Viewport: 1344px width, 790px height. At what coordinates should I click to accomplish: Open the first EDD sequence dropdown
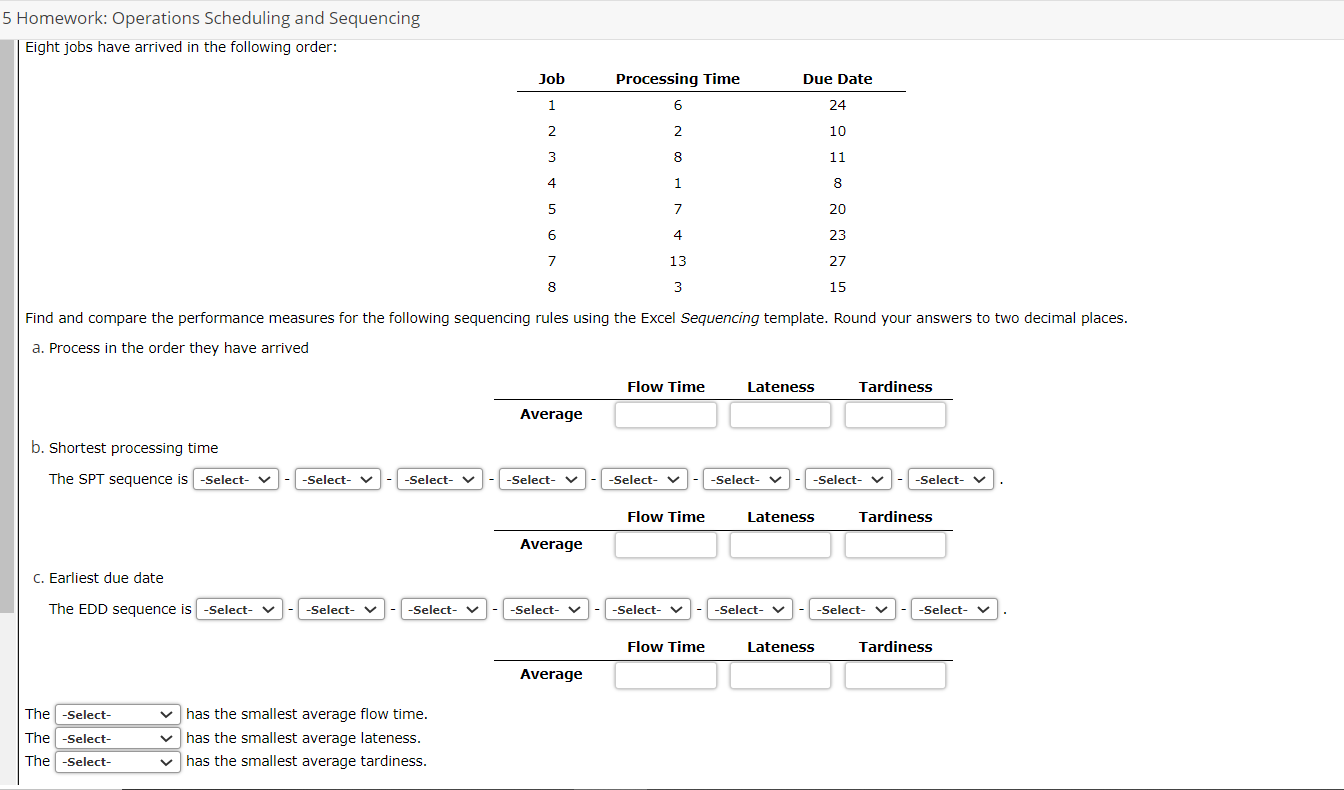239,609
